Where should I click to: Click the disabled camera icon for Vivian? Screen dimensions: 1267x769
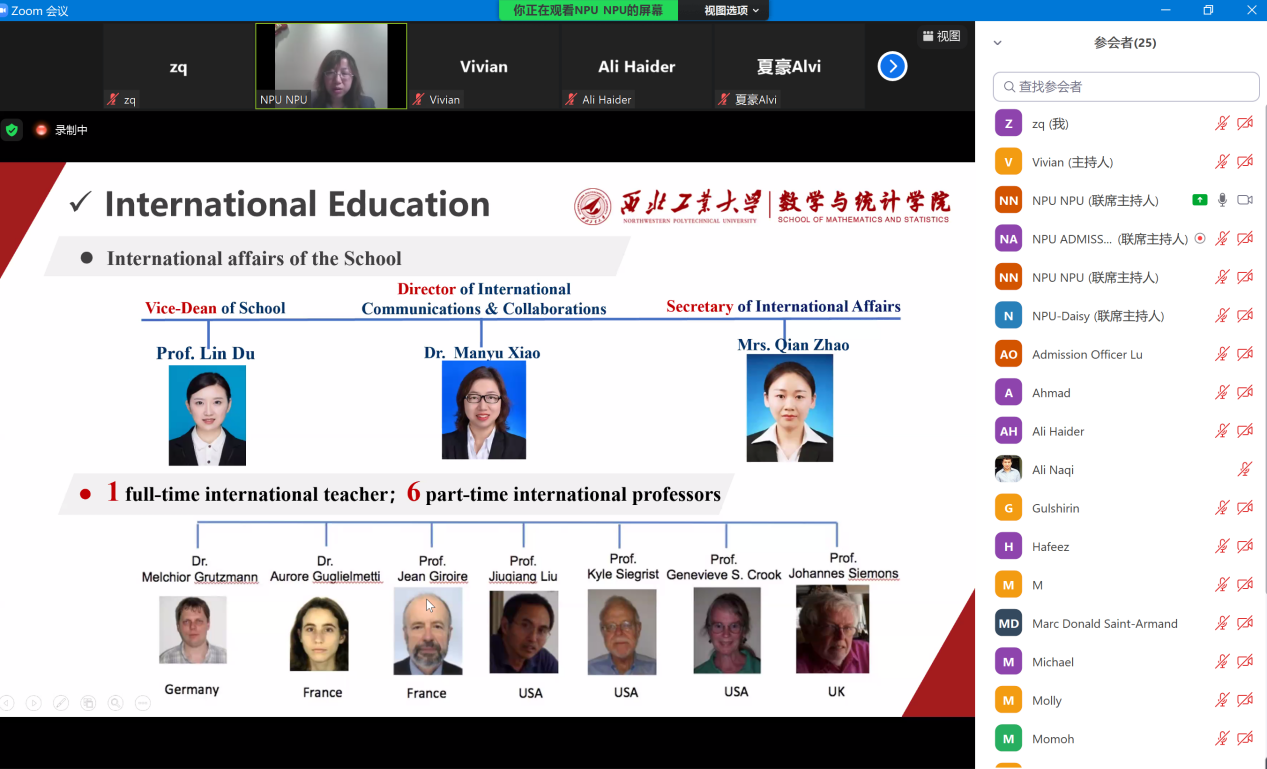pos(1245,162)
